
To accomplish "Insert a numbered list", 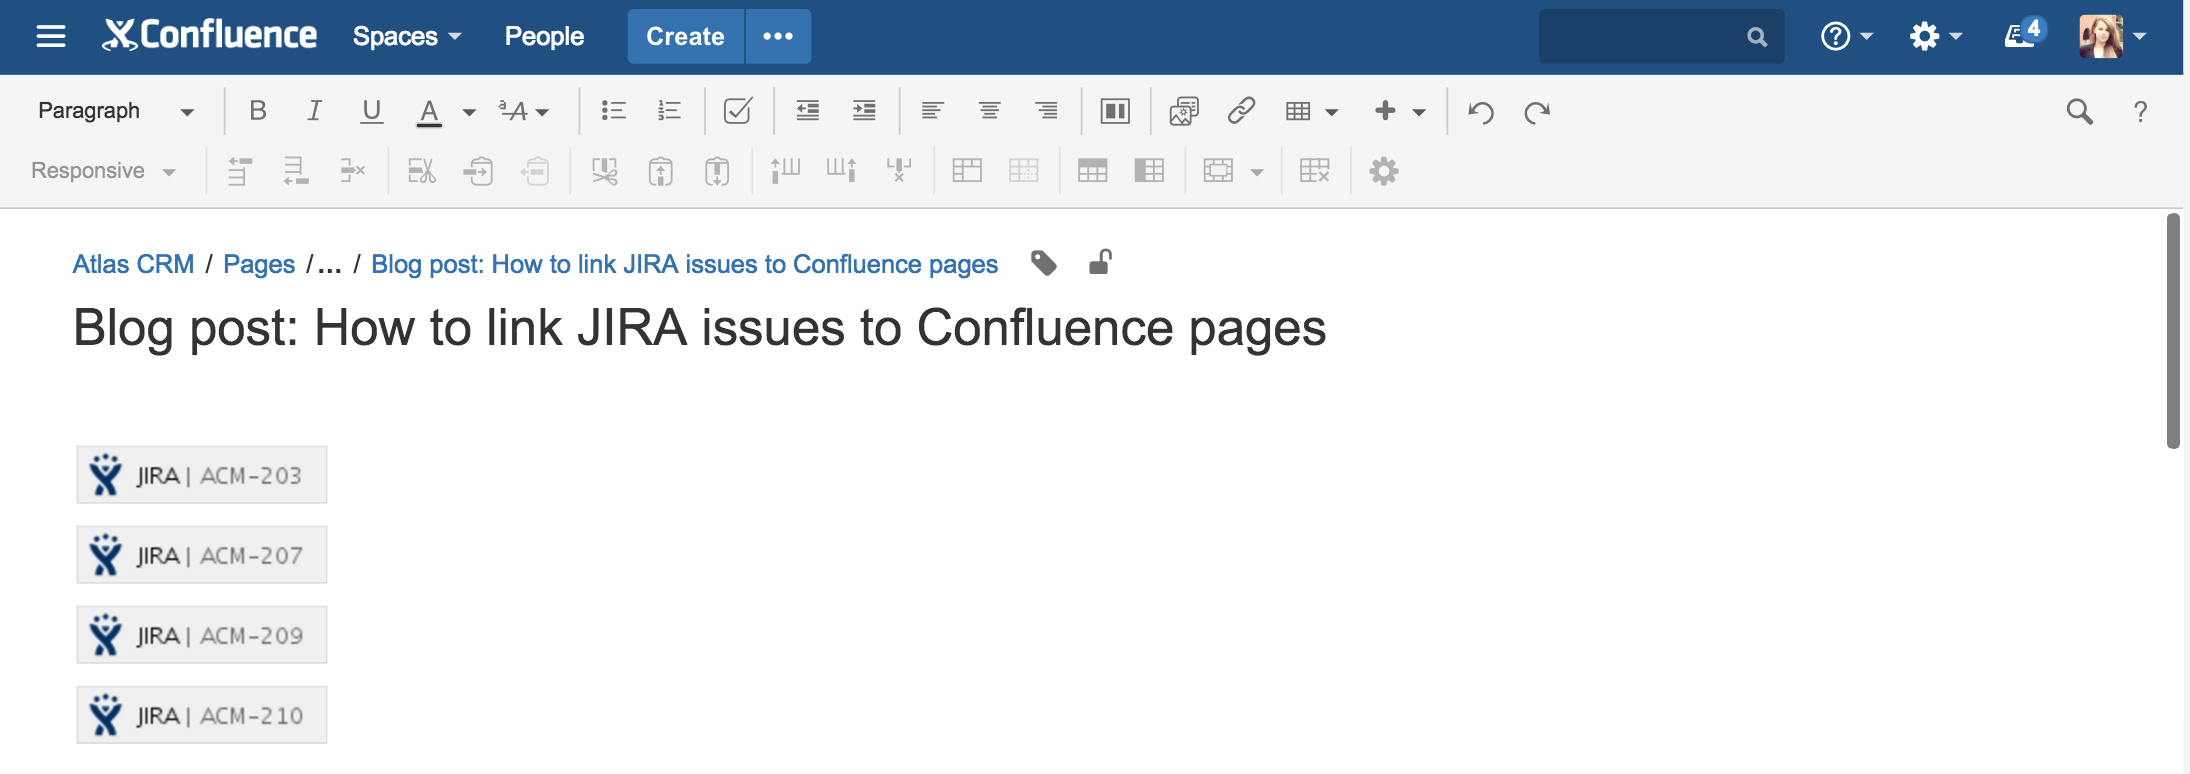I will pyautogui.click(x=669, y=111).
